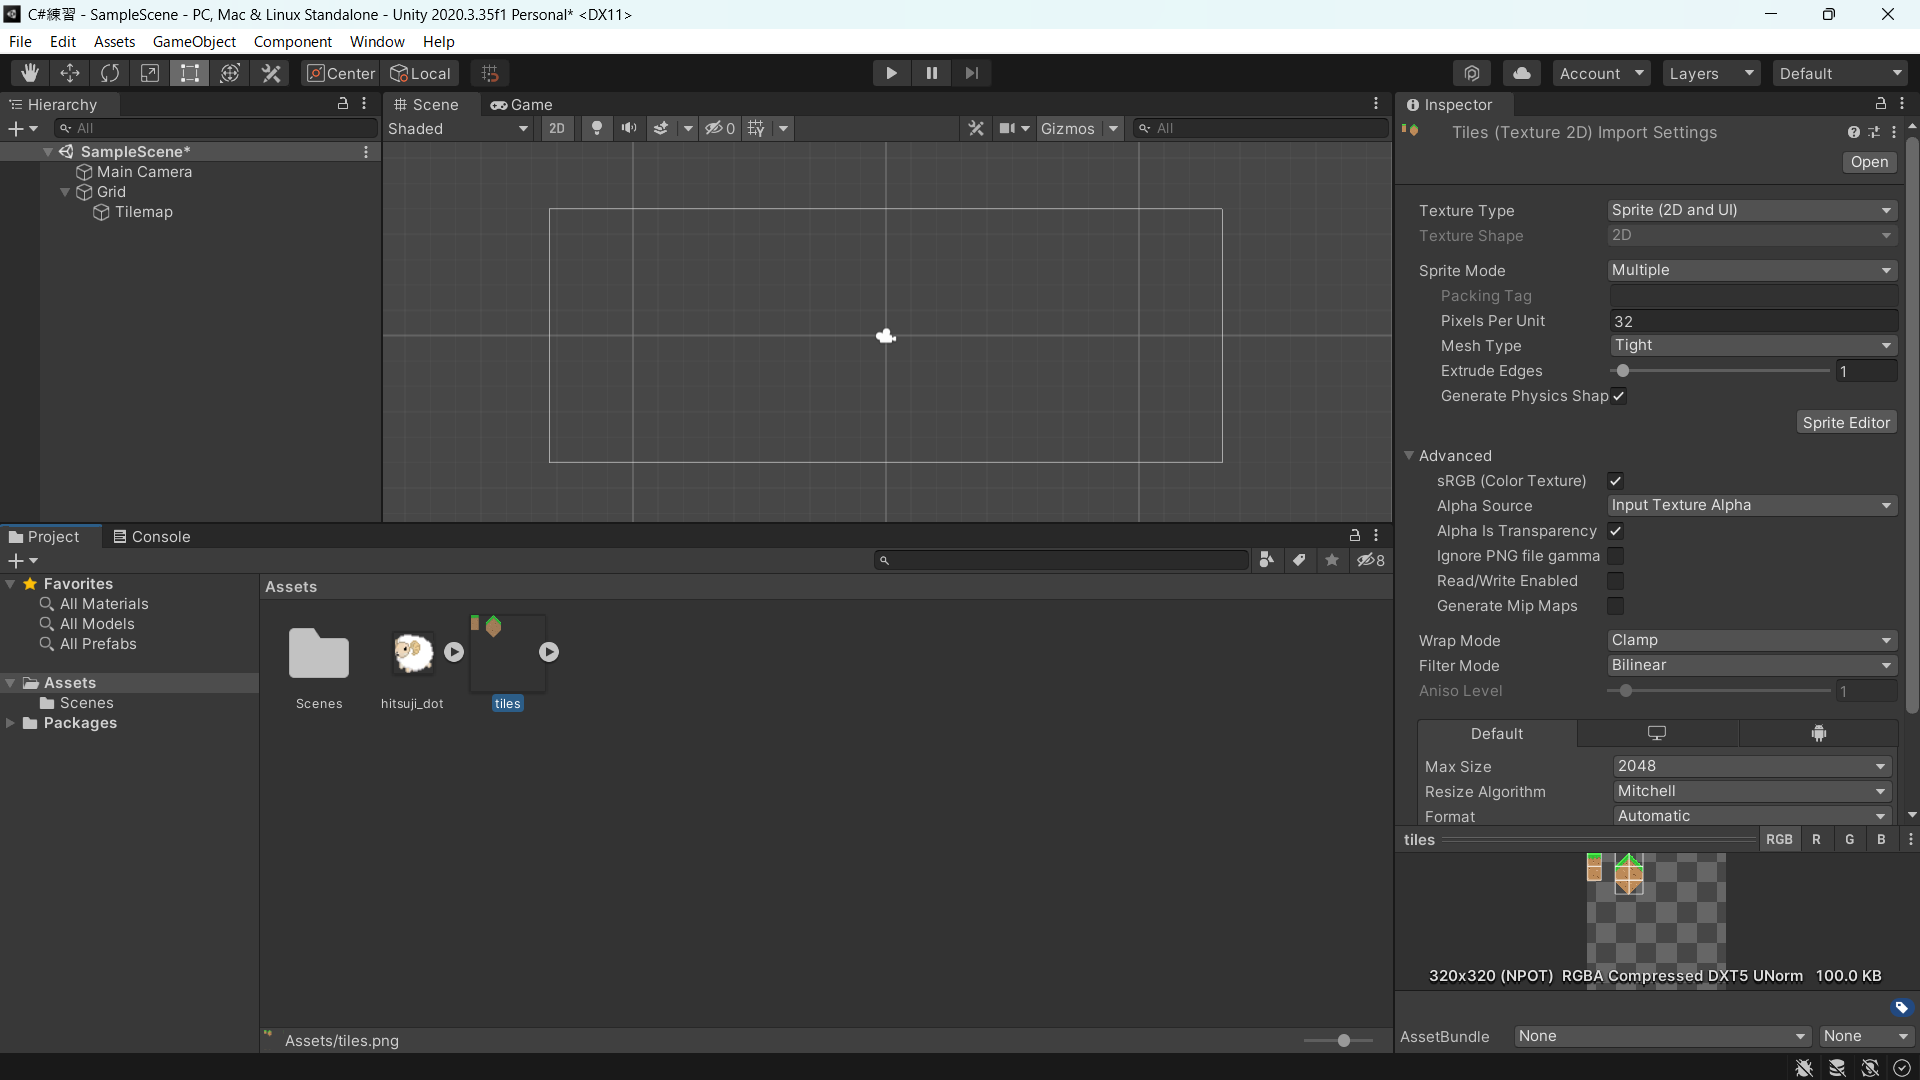Enable Read/Write Enabled checkbox

pos(1615,581)
